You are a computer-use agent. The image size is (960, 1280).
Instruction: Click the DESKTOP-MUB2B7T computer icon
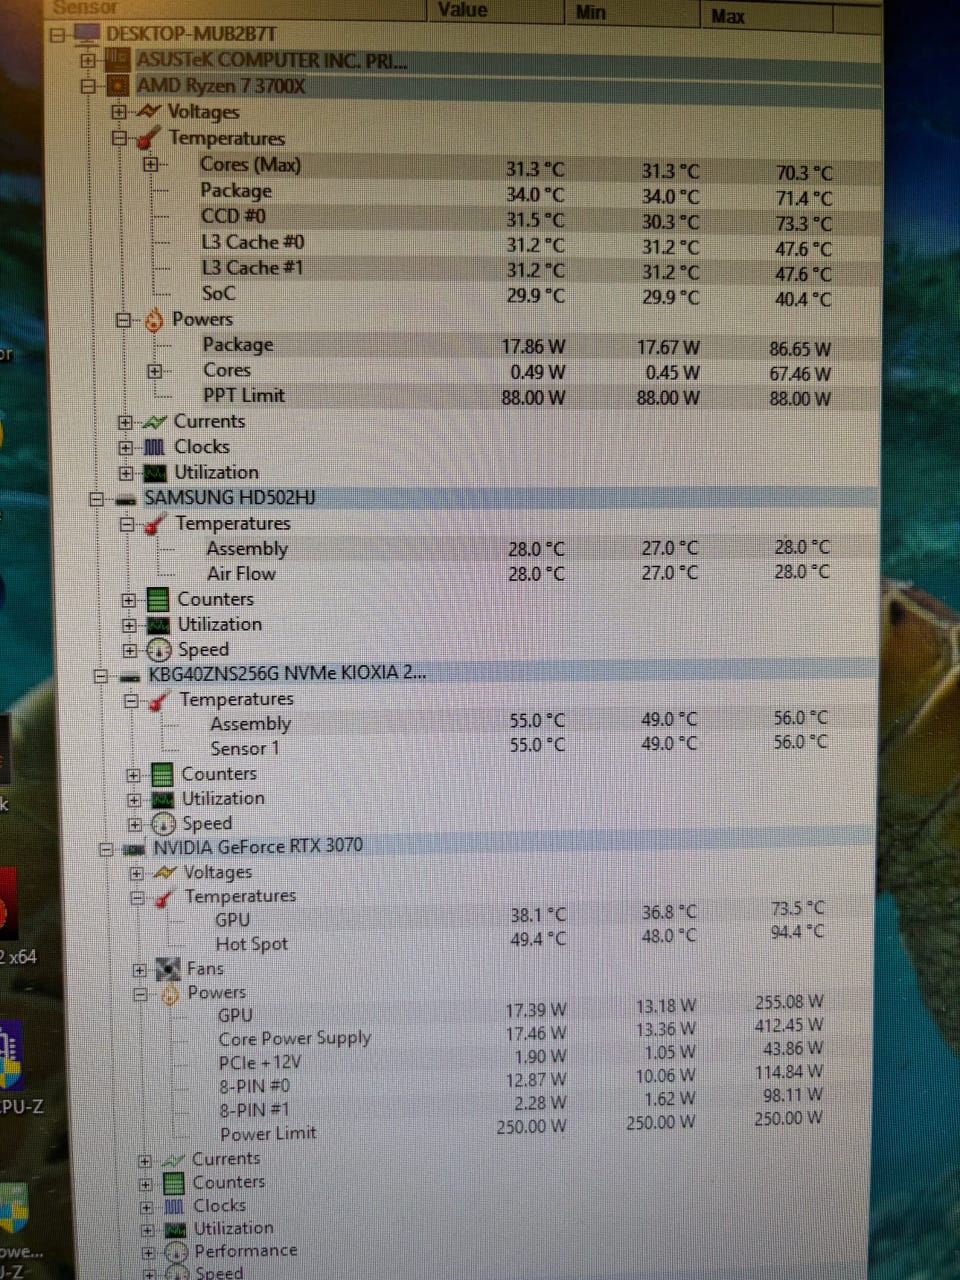coord(87,34)
